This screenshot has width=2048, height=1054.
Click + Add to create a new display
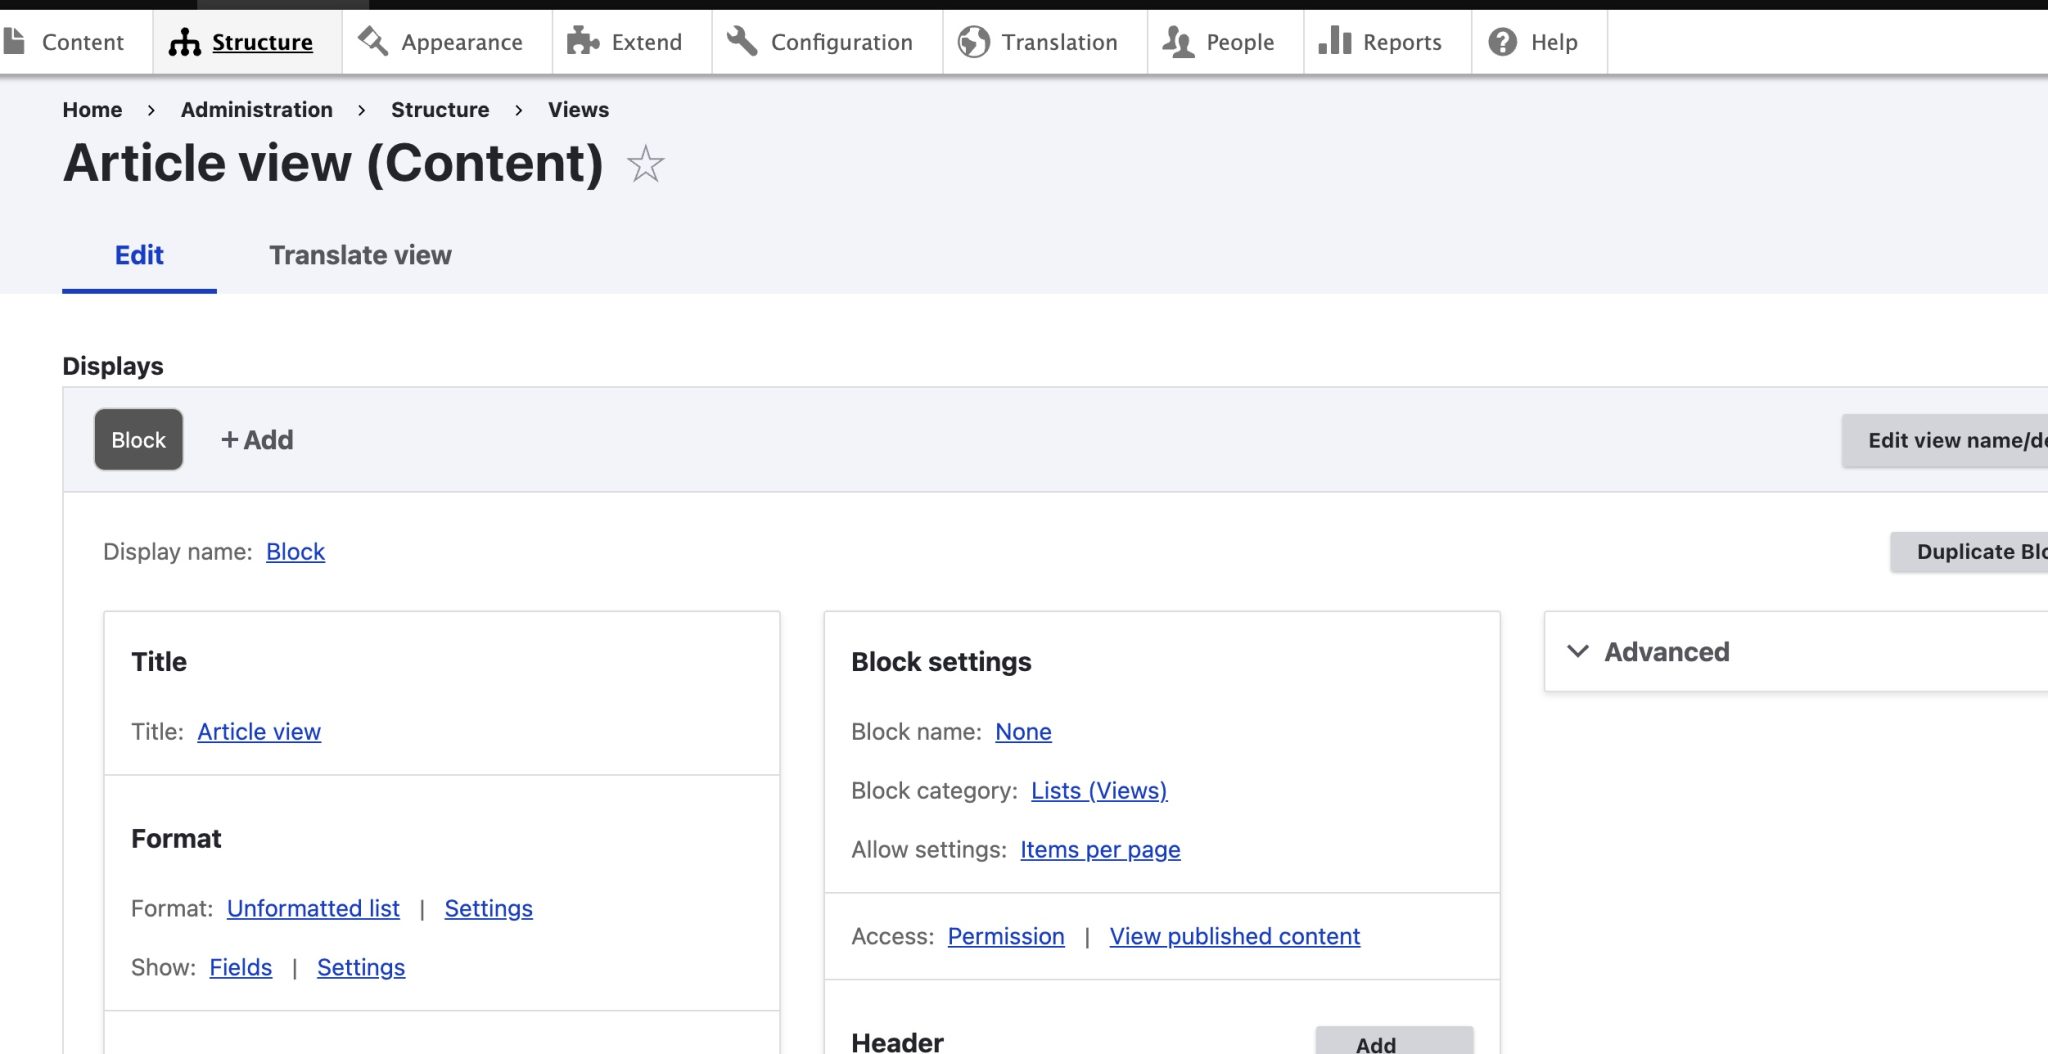256,439
